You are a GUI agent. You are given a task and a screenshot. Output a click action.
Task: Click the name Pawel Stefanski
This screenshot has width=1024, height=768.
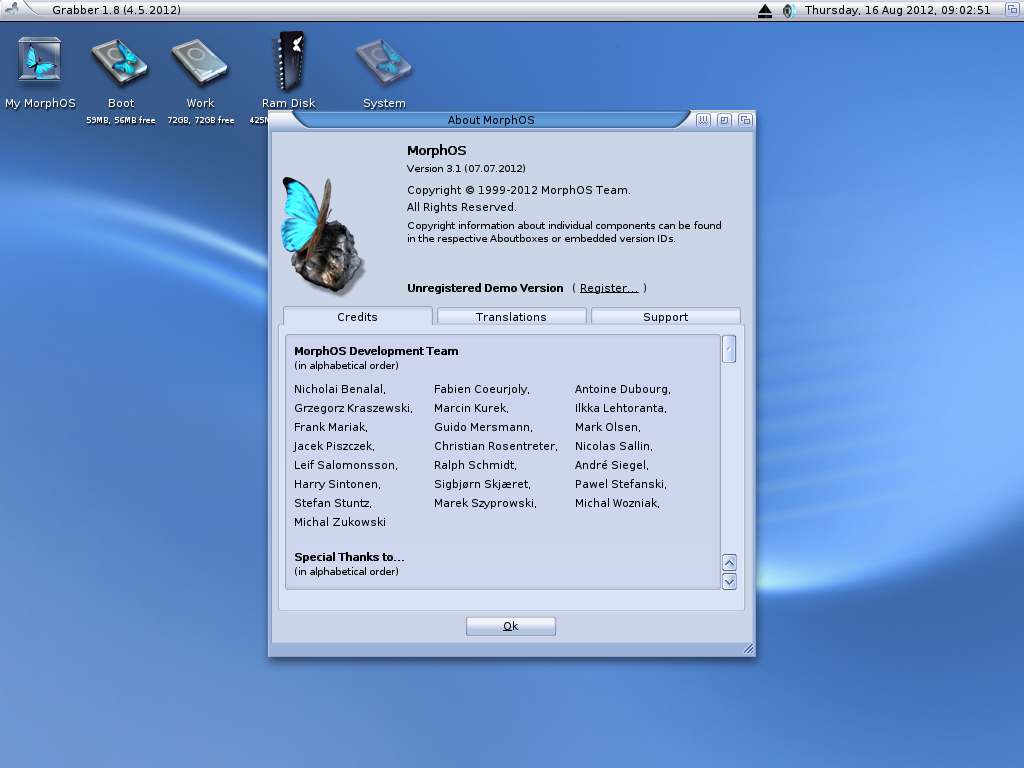[x=620, y=484]
